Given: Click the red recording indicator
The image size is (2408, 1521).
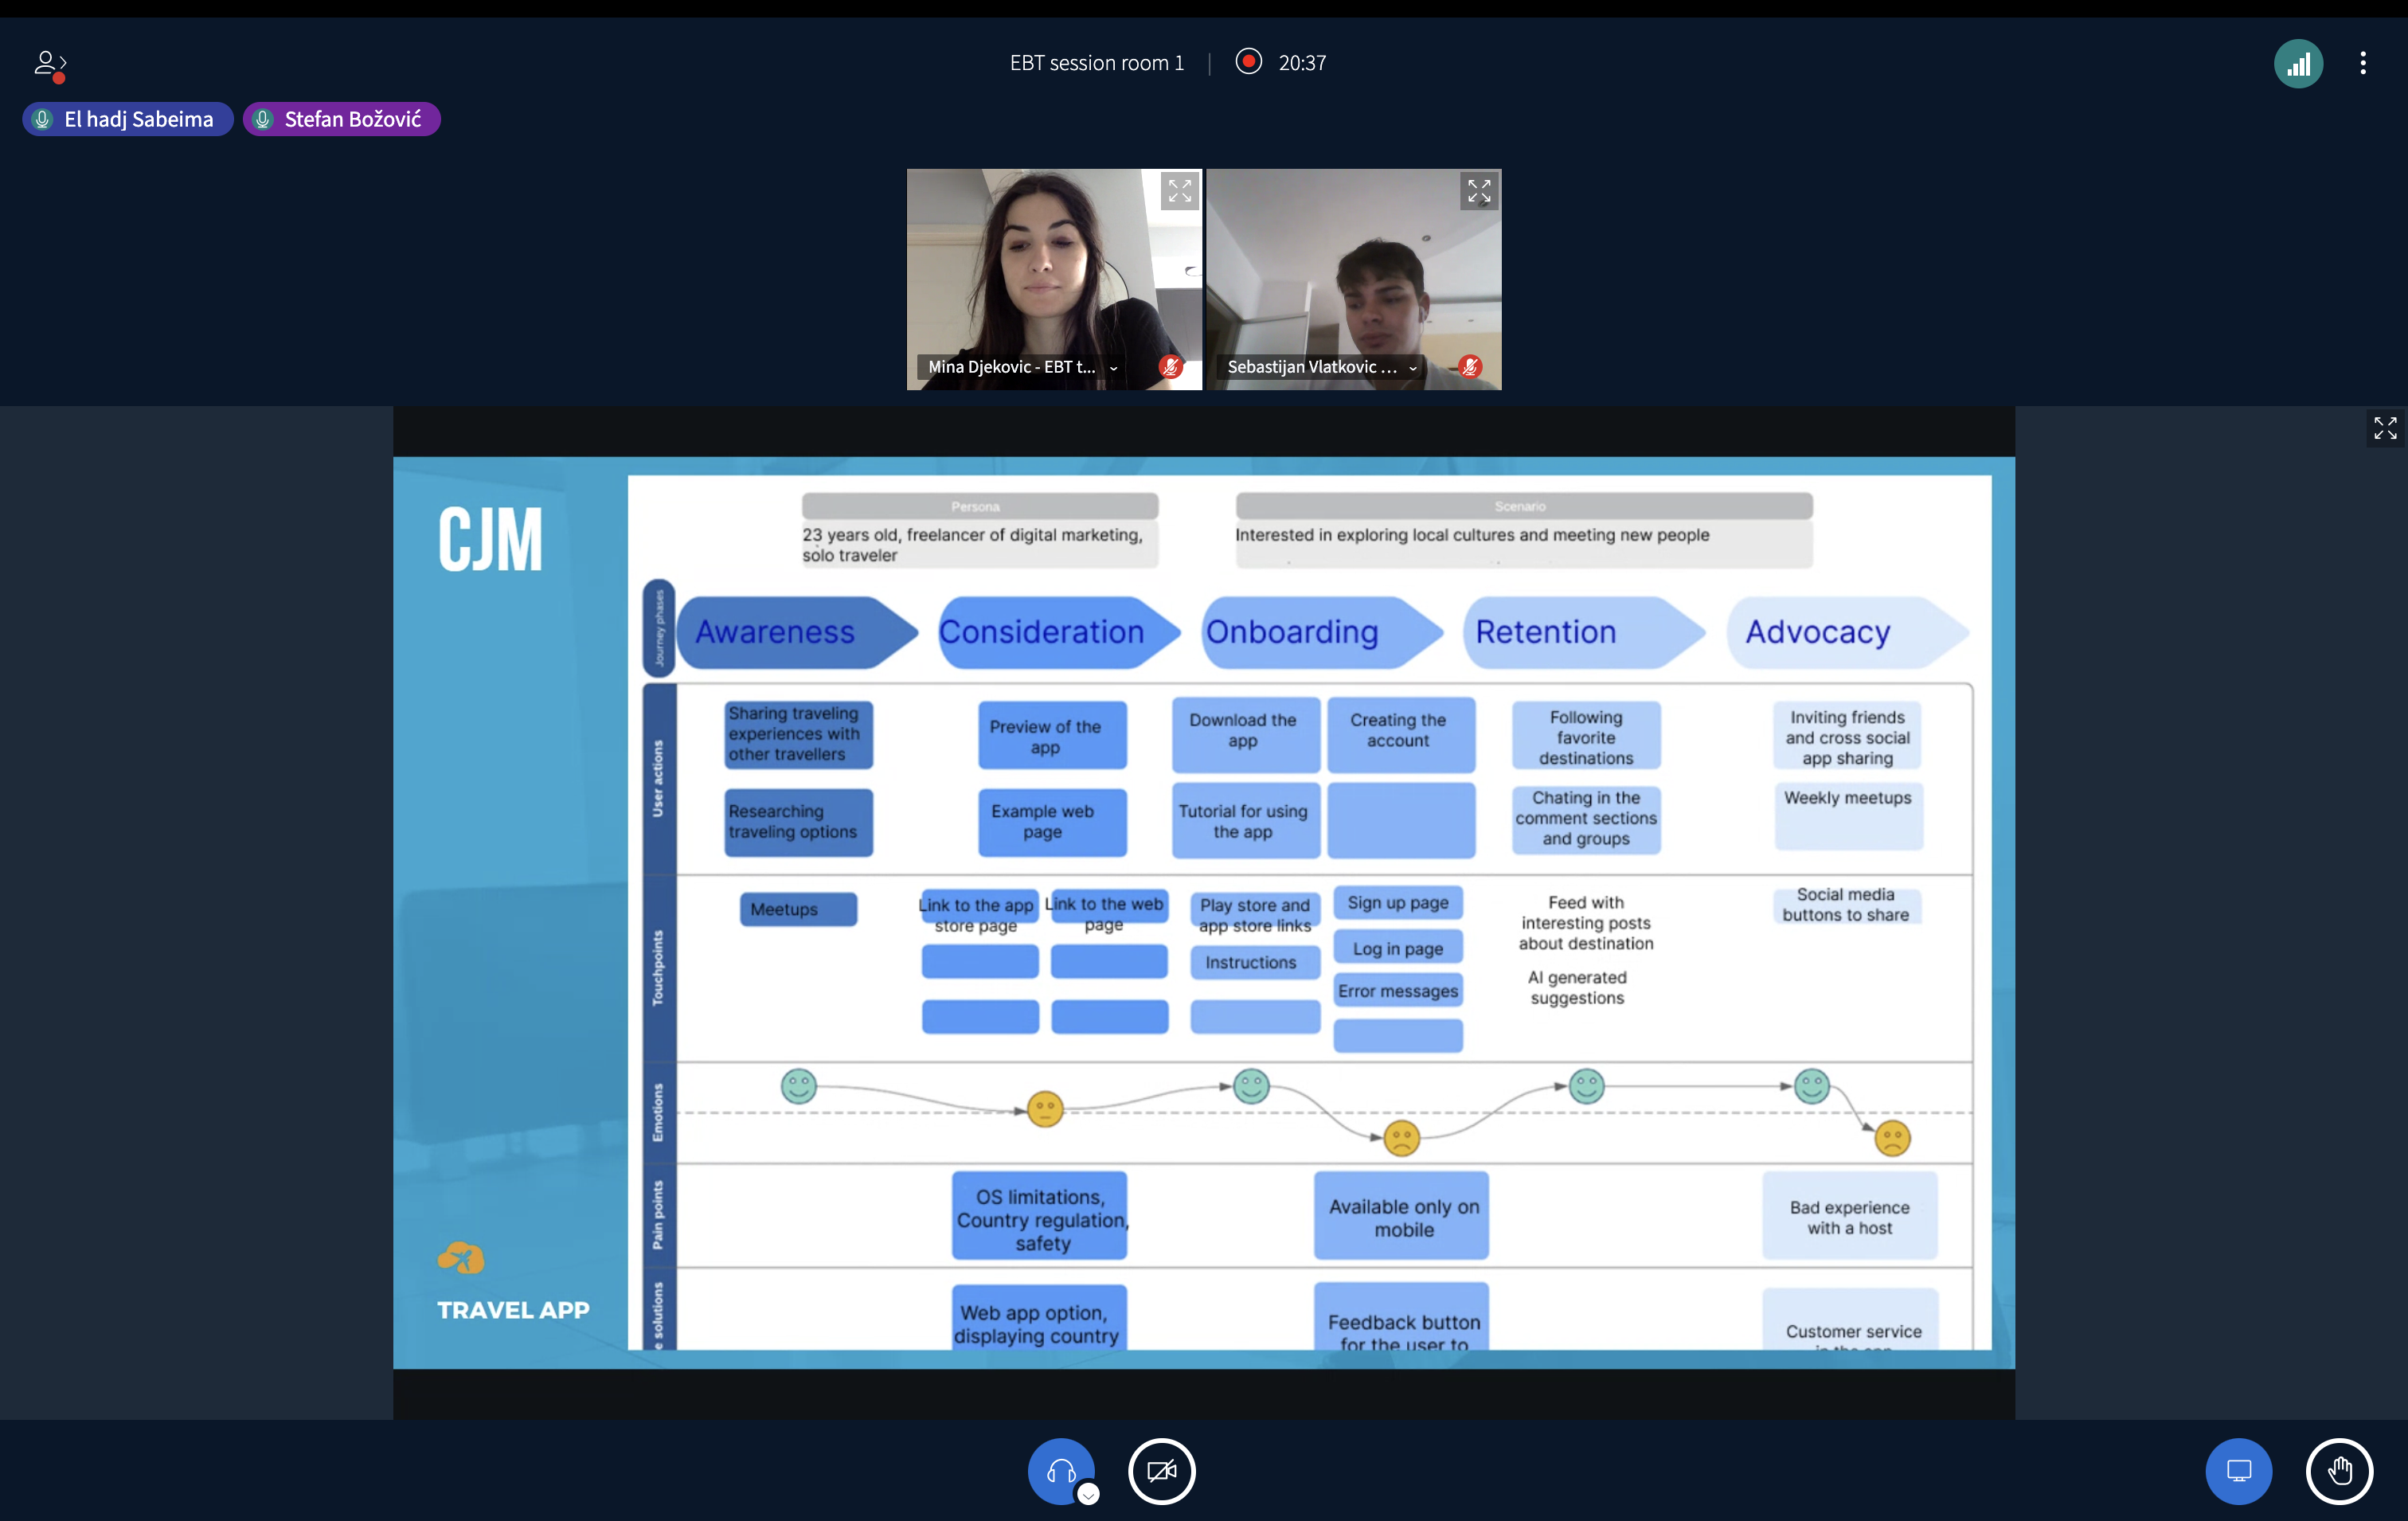Looking at the screenshot, I should tap(1248, 62).
